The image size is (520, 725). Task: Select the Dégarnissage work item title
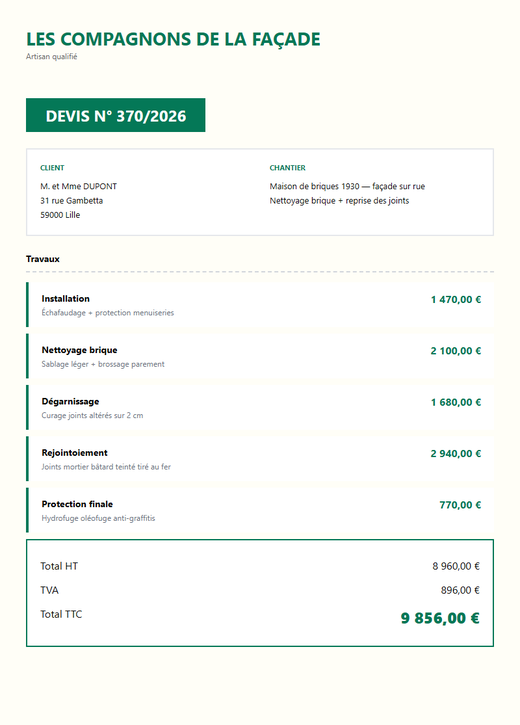click(x=70, y=401)
